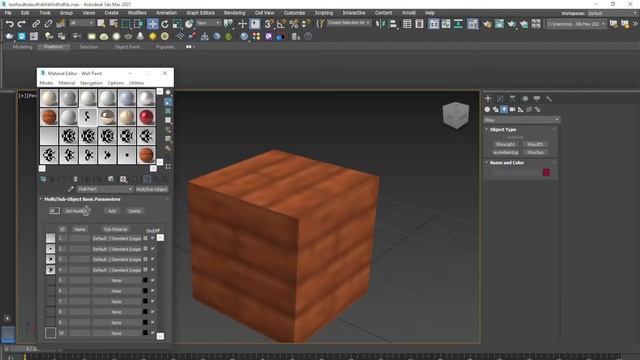Click the Delete button in Multi/Sub-Object parameters
Screen dimensions: 640x360
[135, 211]
